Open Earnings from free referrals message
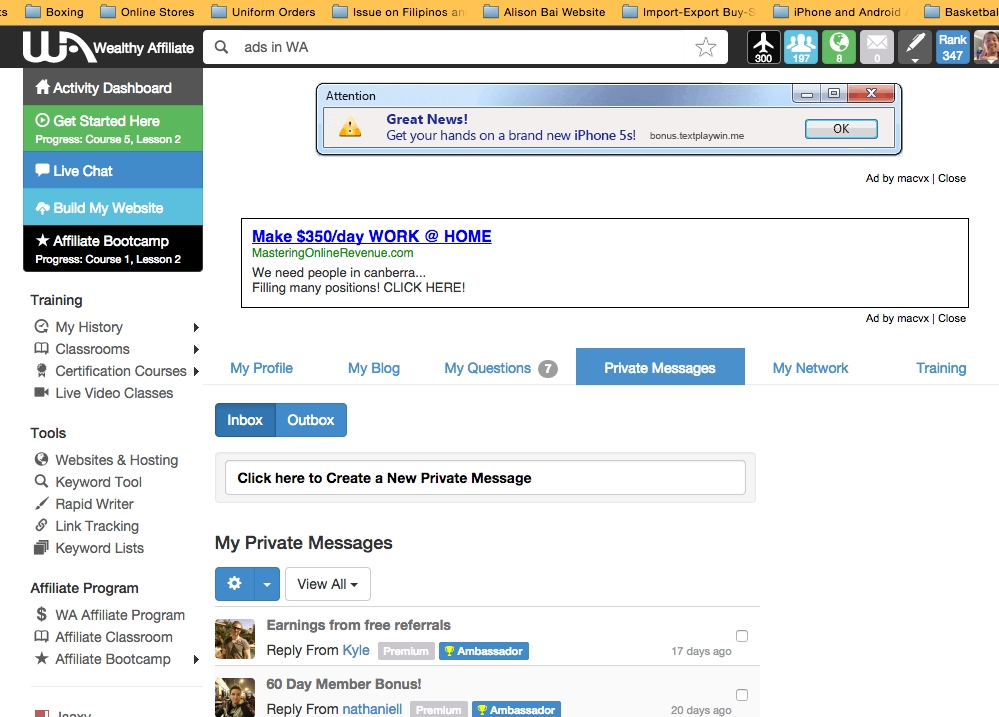999x717 pixels. tap(358, 625)
